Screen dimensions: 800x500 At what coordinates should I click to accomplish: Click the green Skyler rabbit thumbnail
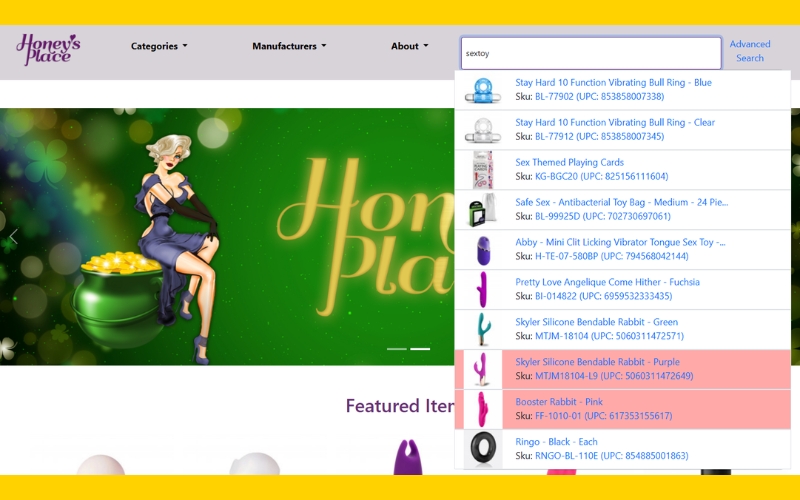click(x=483, y=329)
